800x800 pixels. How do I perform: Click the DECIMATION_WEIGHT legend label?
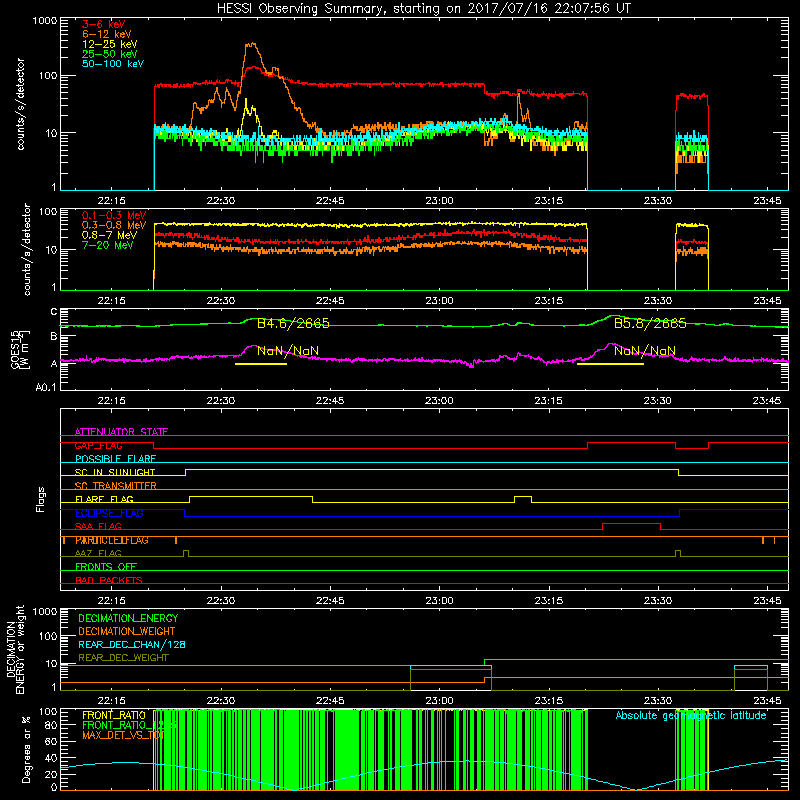coord(127,632)
